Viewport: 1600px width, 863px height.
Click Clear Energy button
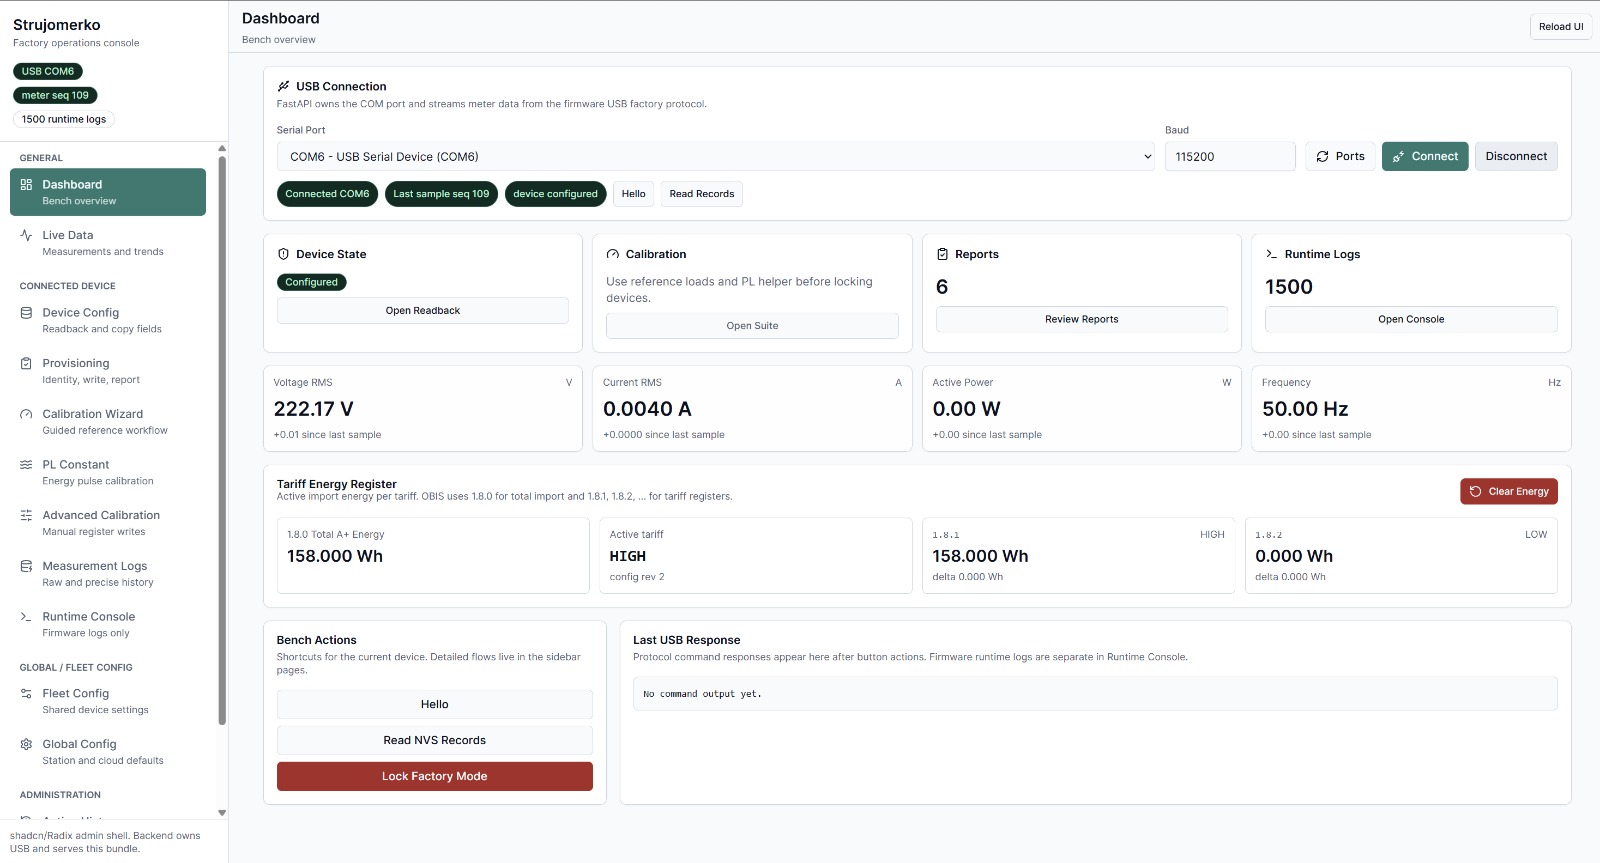(x=1509, y=491)
